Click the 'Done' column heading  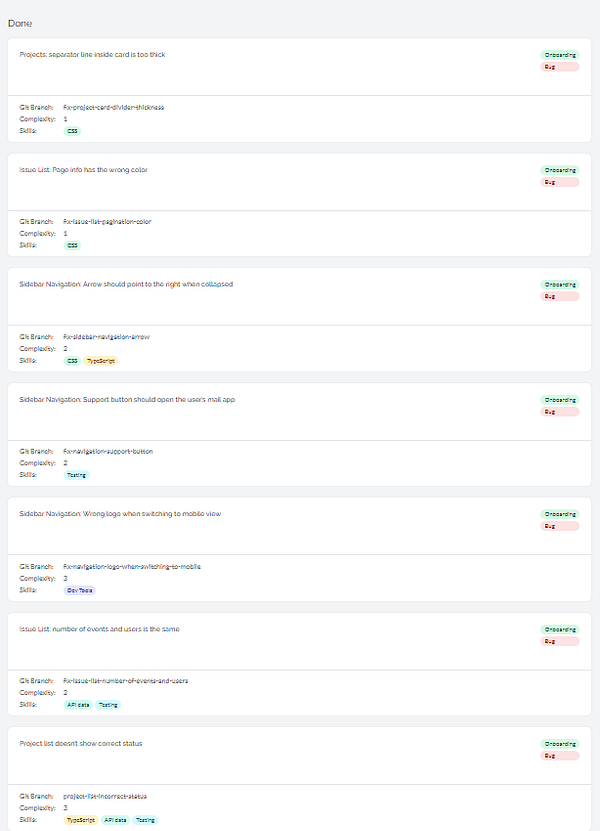(x=19, y=23)
